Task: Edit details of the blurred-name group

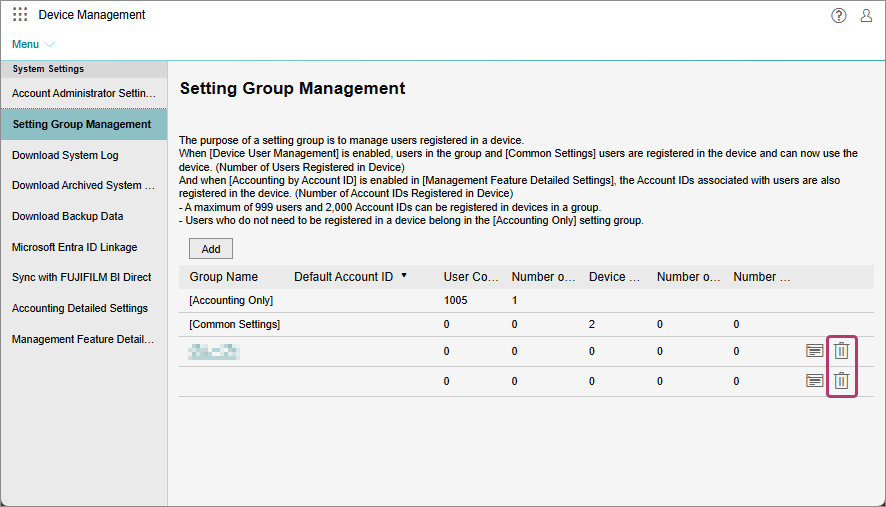Action: 815,351
